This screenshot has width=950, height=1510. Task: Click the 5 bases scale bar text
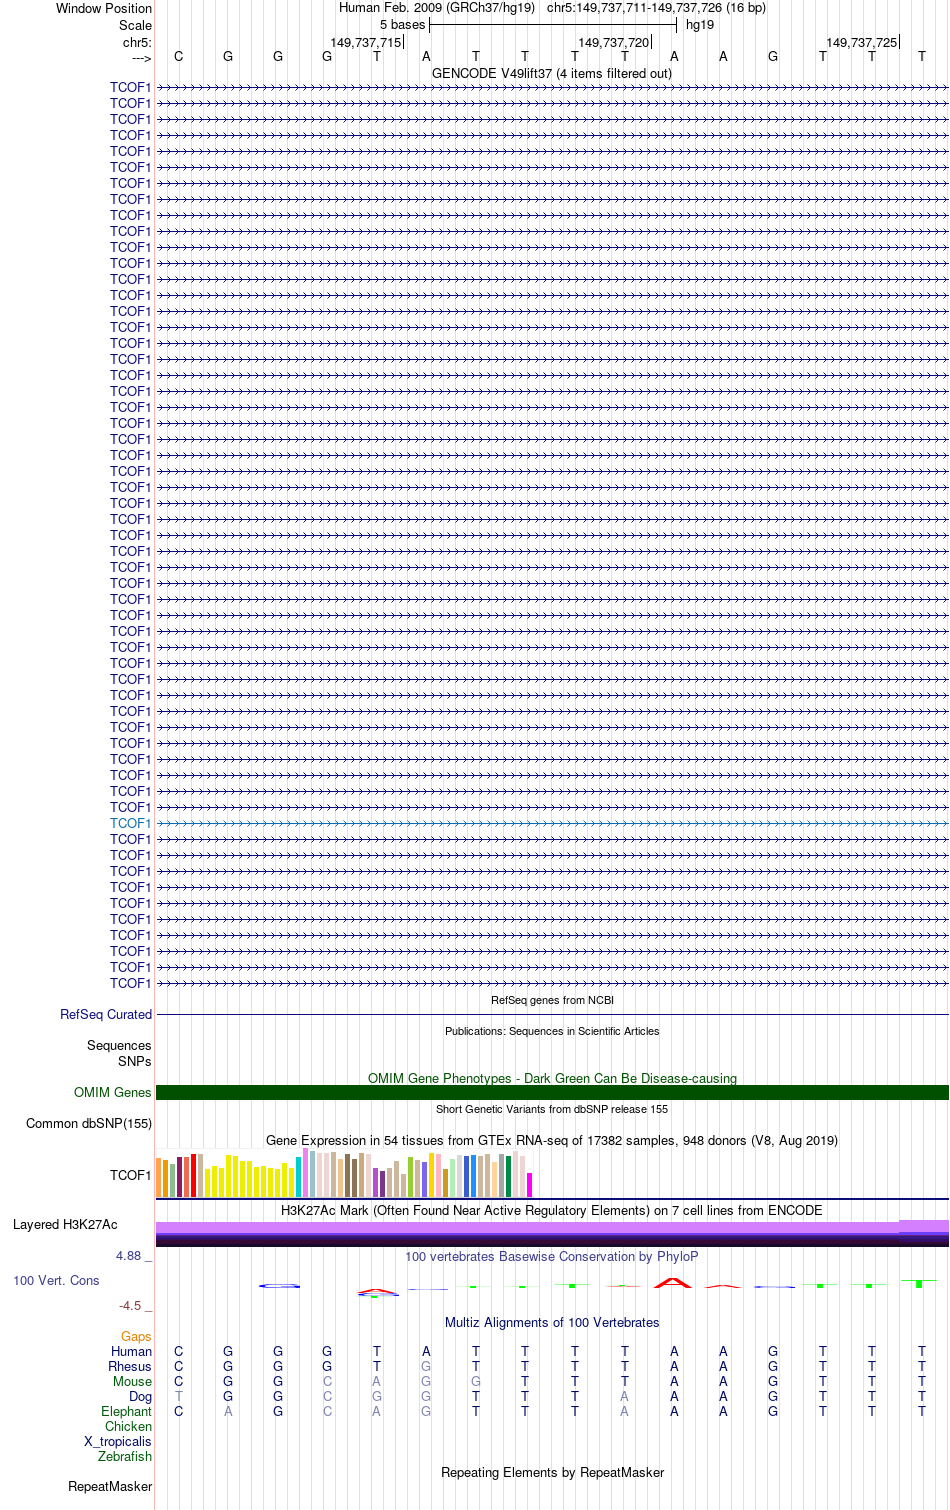tap(402, 24)
